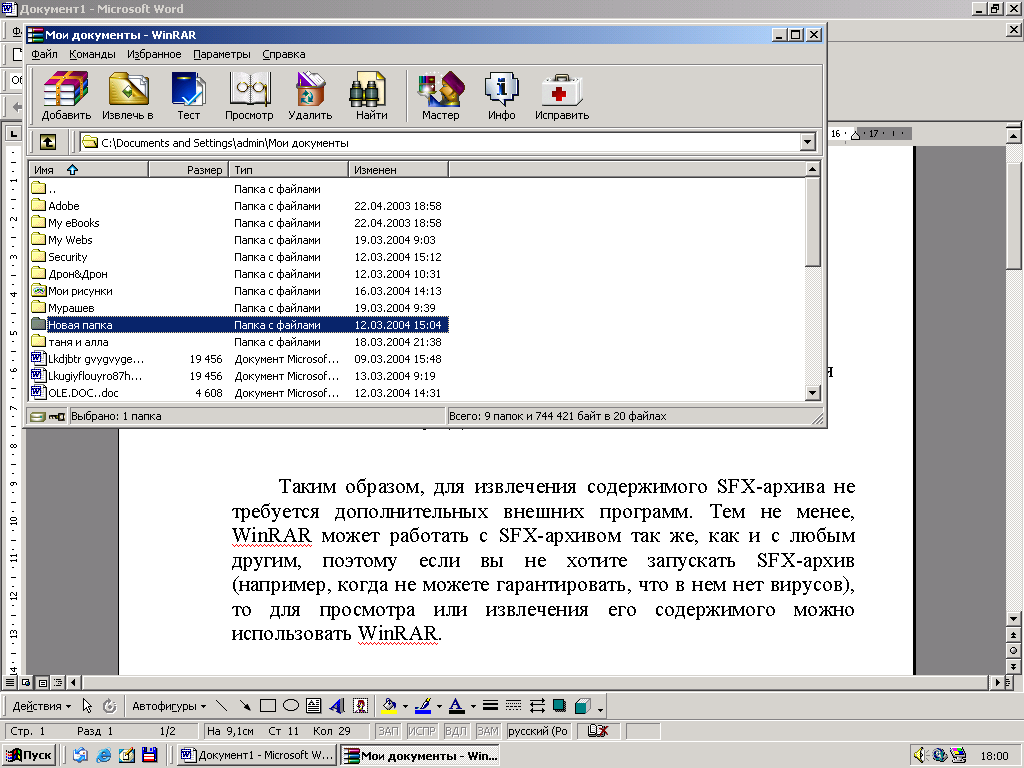
Task: Select the My eBooks folder
Action: 239,223
